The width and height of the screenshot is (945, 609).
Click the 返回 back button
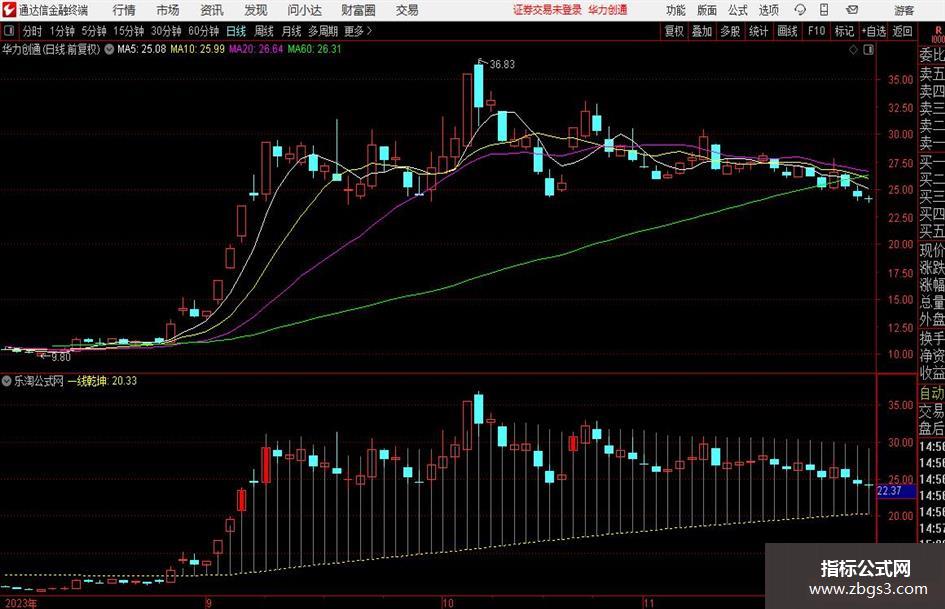[902, 31]
